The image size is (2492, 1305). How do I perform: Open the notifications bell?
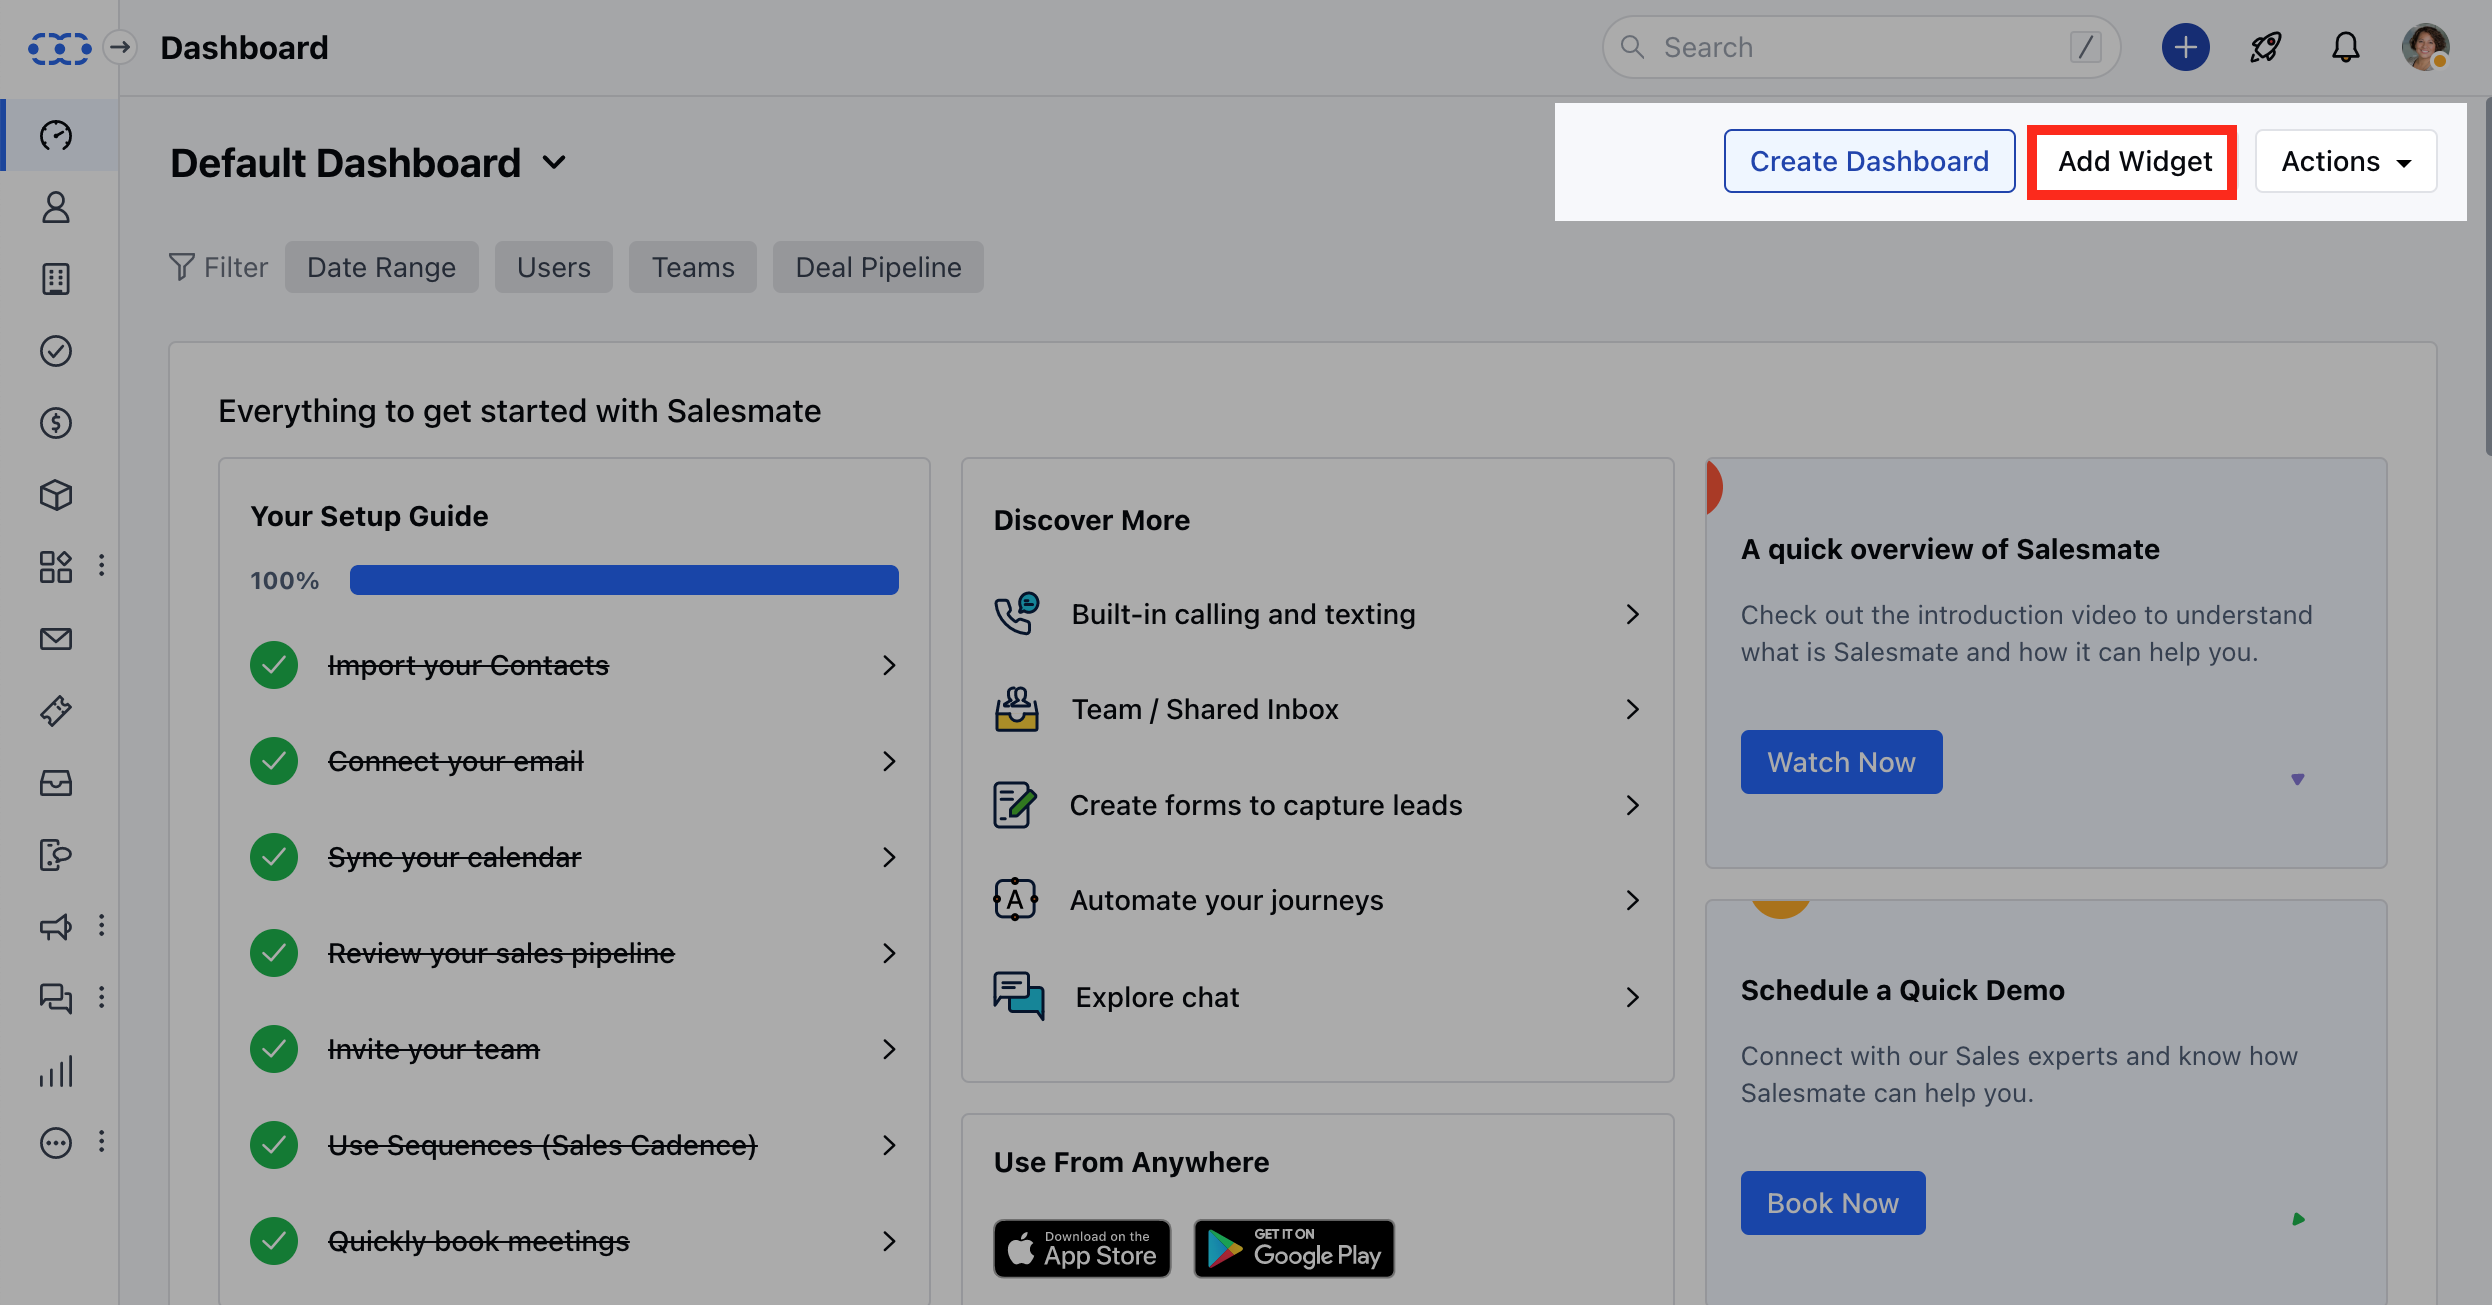tap(2346, 47)
